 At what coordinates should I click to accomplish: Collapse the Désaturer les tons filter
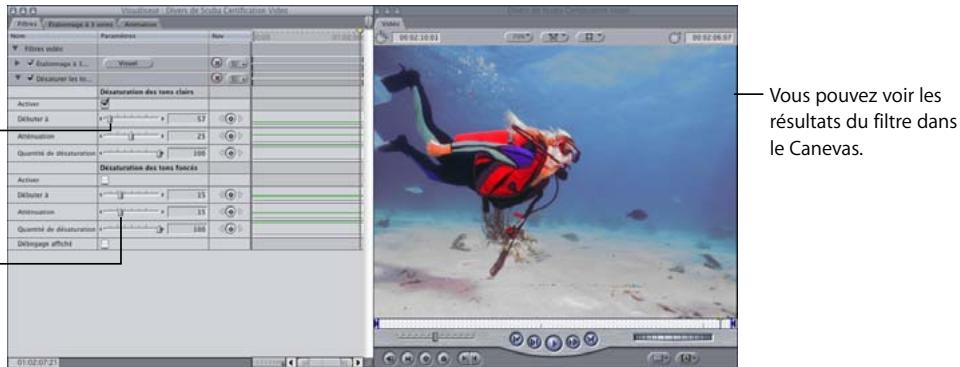[x=17, y=78]
